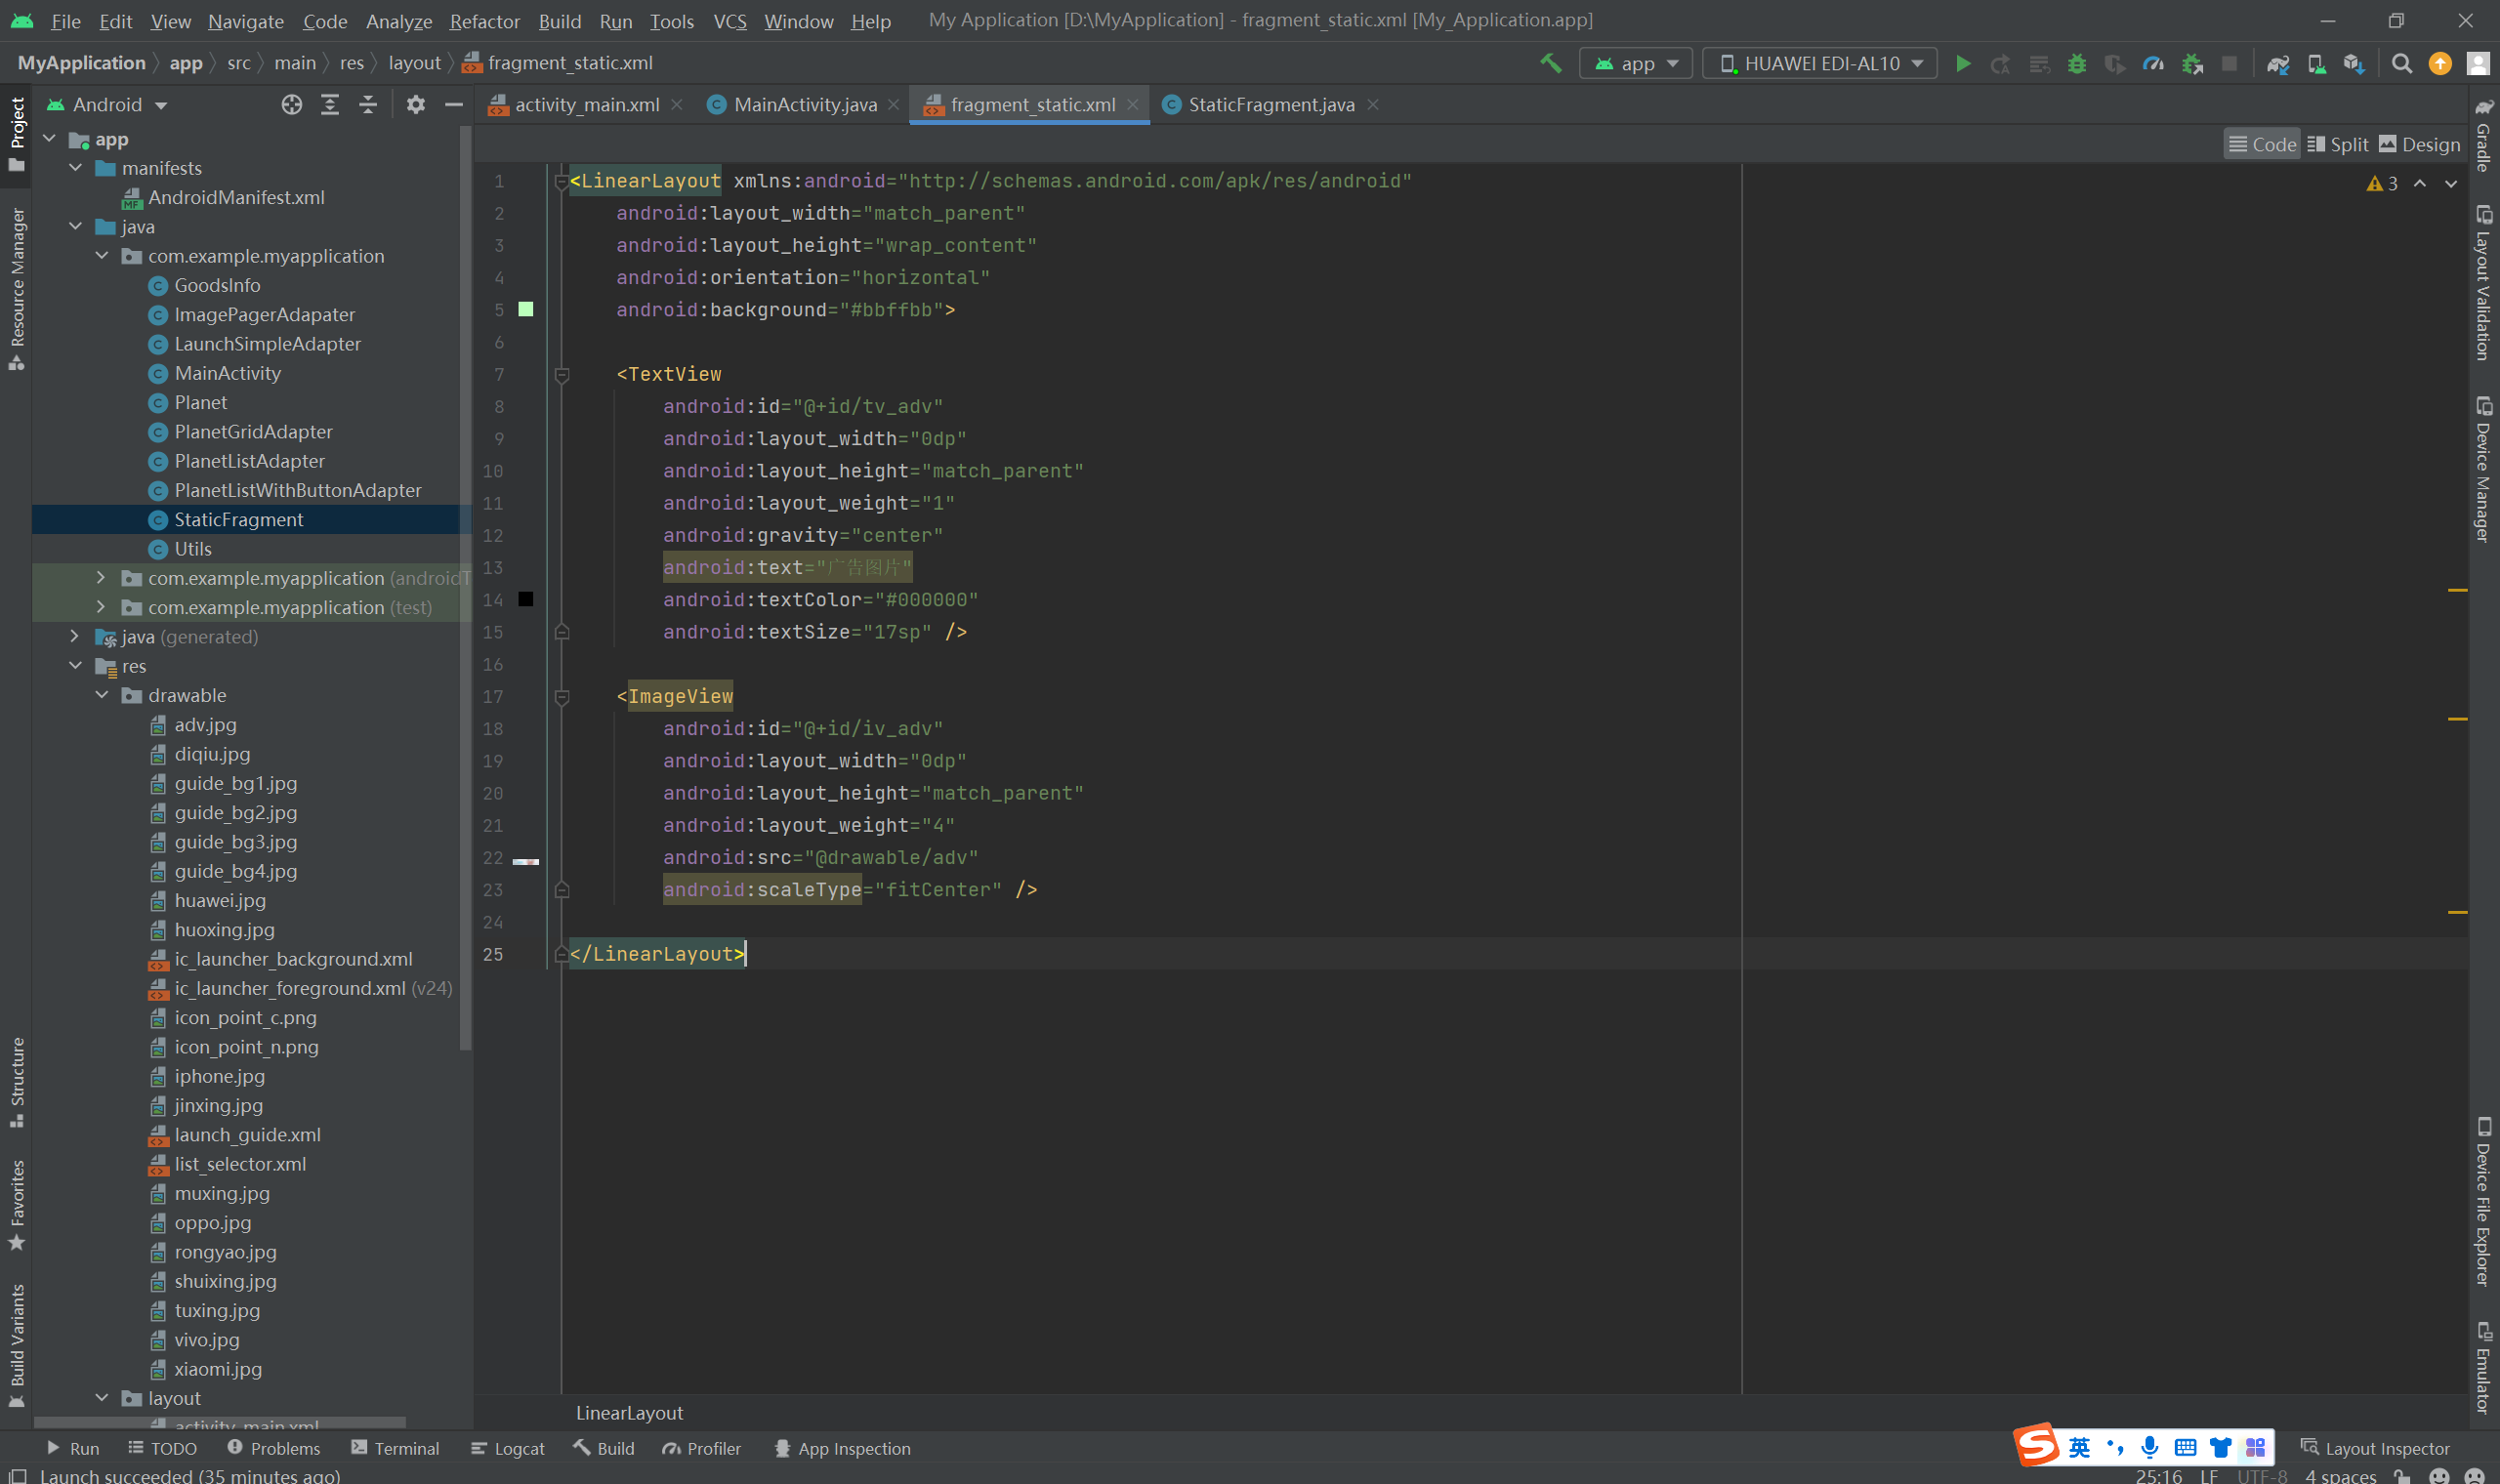Viewport: 2500px width, 1484px height.
Task: Open the app run configuration dropdown
Action: click(1636, 63)
